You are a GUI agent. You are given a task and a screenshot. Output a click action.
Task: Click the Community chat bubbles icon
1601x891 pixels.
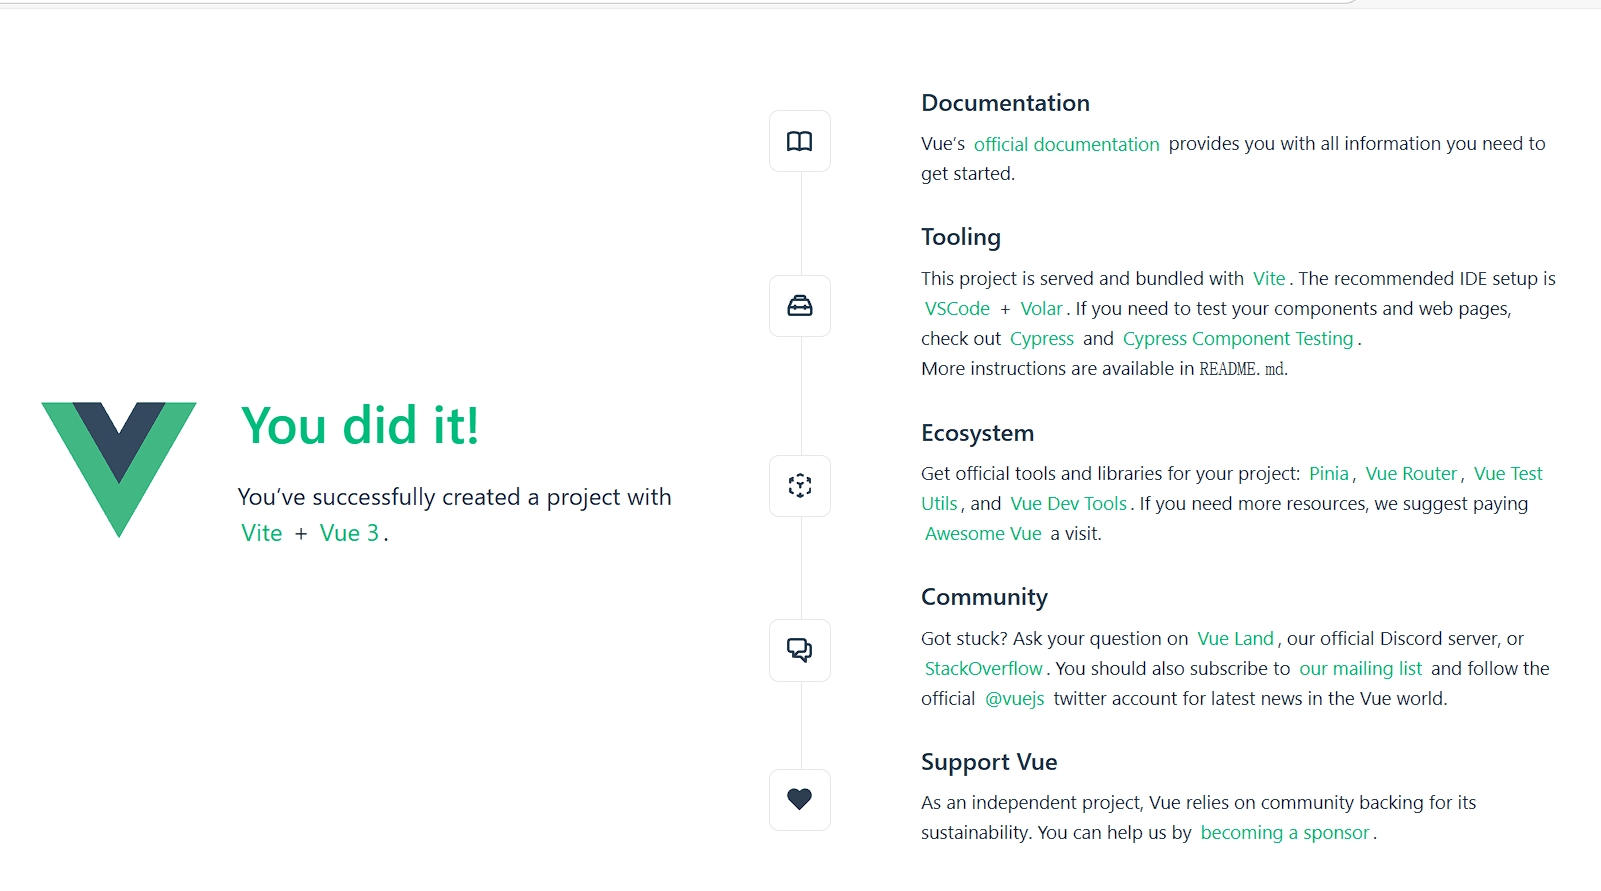click(x=800, y=650)
